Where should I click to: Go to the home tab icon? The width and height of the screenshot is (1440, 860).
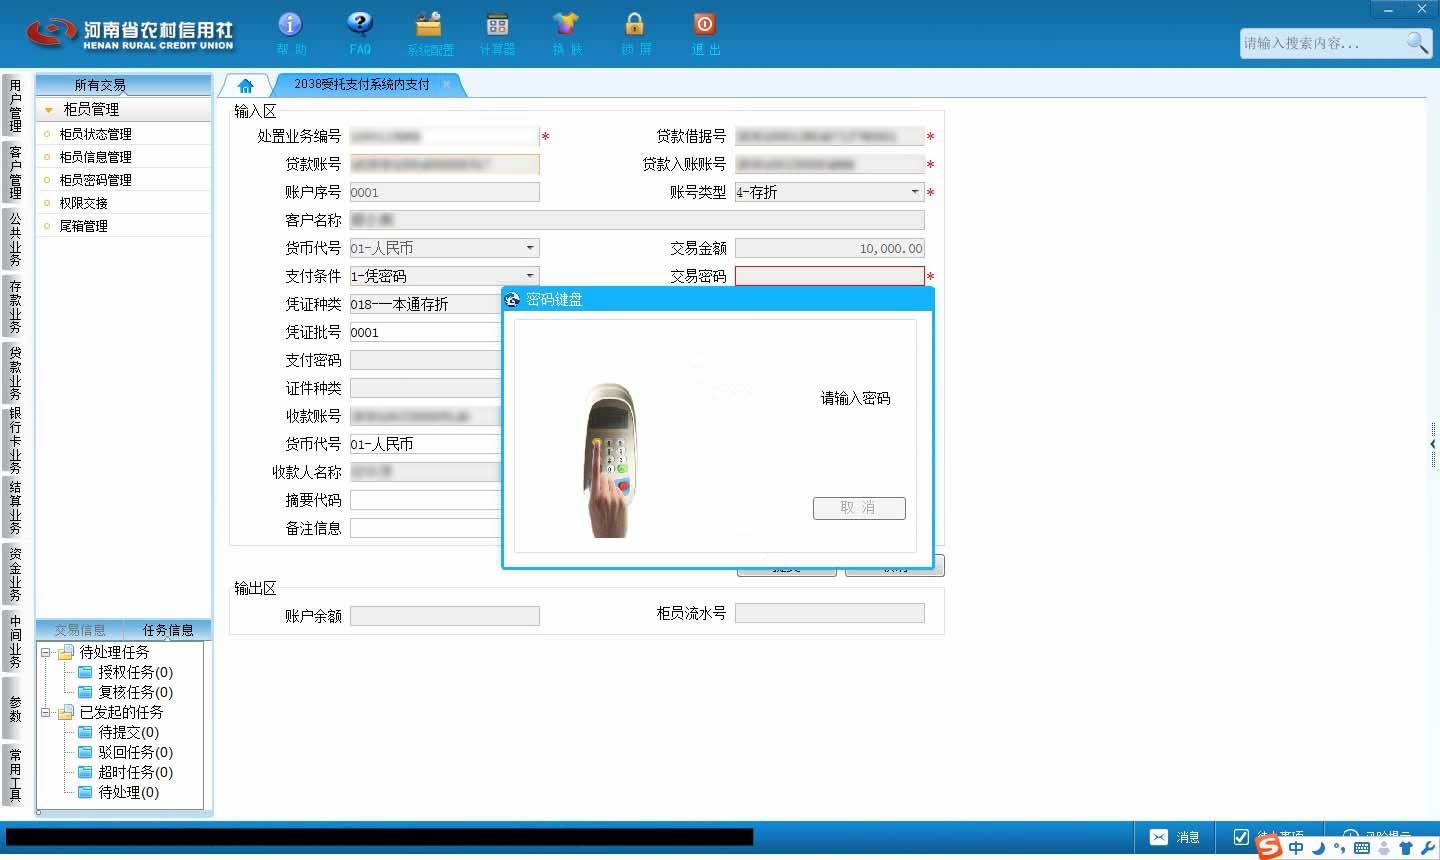[245, 86]
